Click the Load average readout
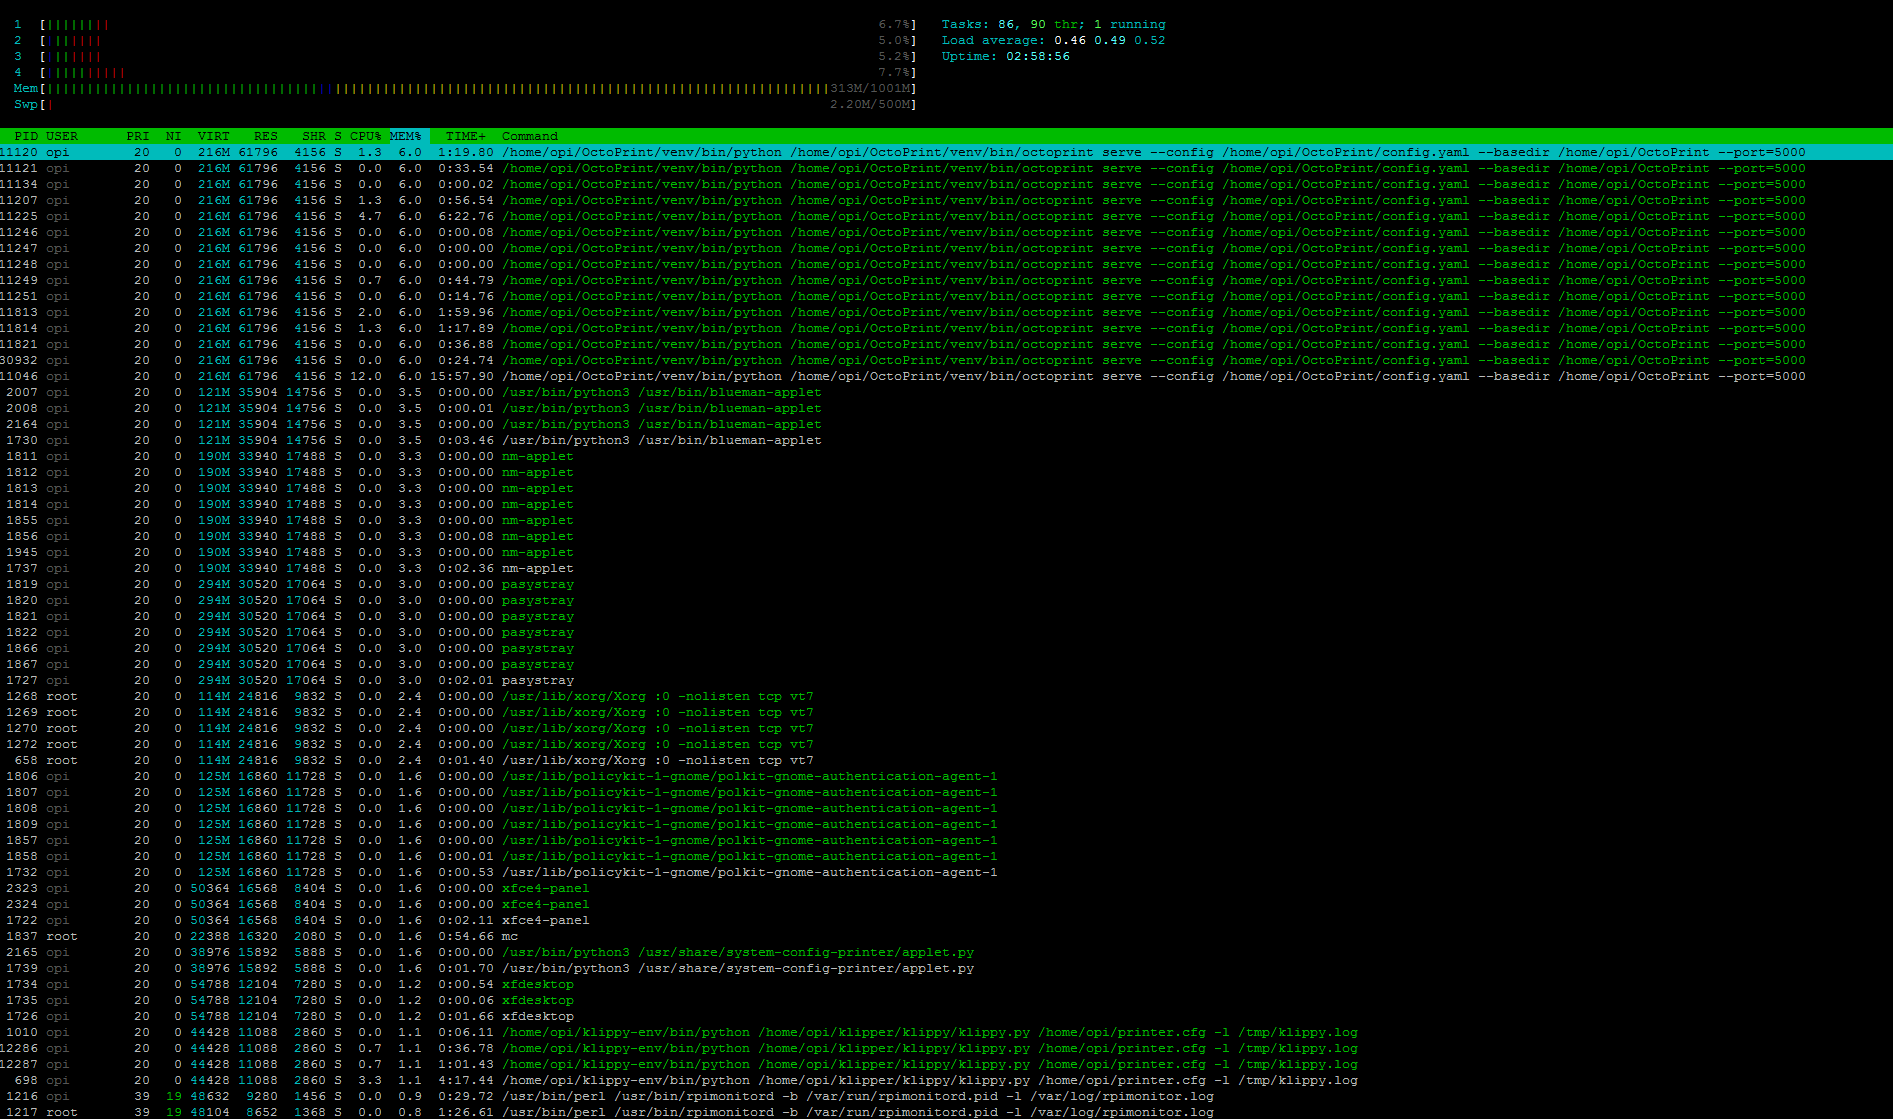This screenshot has width=1893, height=1119. click(x=1052, y=40)
